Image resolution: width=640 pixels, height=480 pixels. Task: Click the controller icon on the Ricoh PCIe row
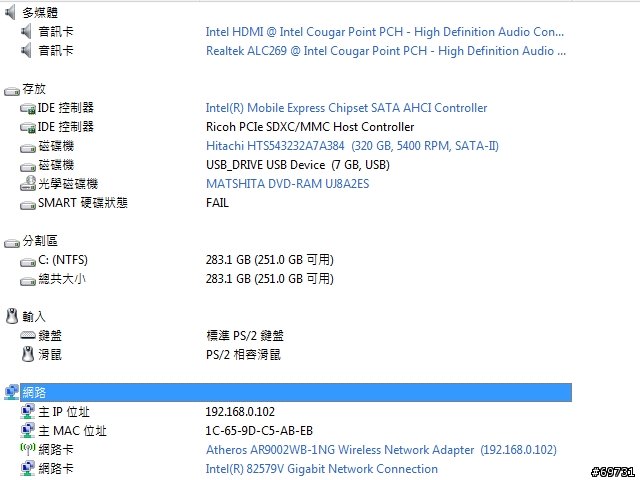point(28,128)
